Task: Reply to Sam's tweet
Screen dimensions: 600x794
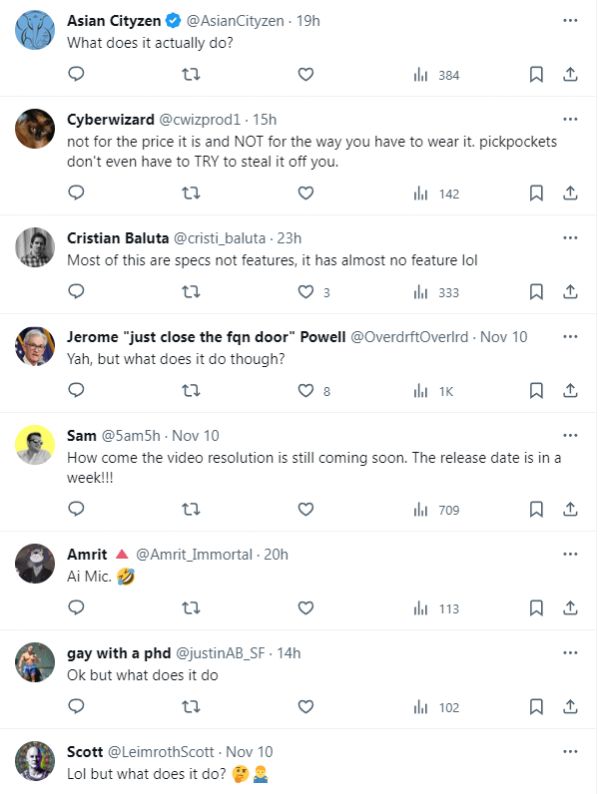Action: 76,510
